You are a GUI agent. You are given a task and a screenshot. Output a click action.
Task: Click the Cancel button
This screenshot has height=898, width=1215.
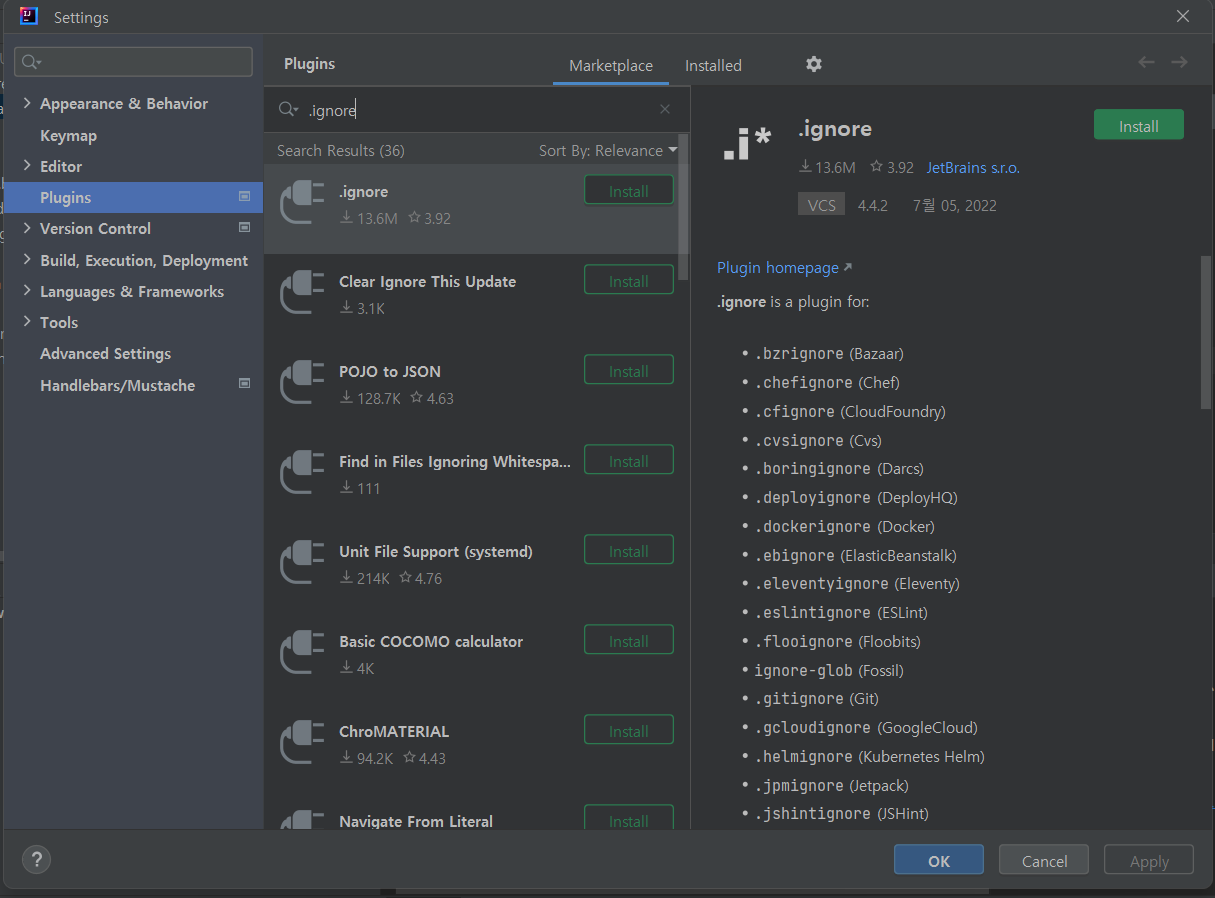(1044, 860)
